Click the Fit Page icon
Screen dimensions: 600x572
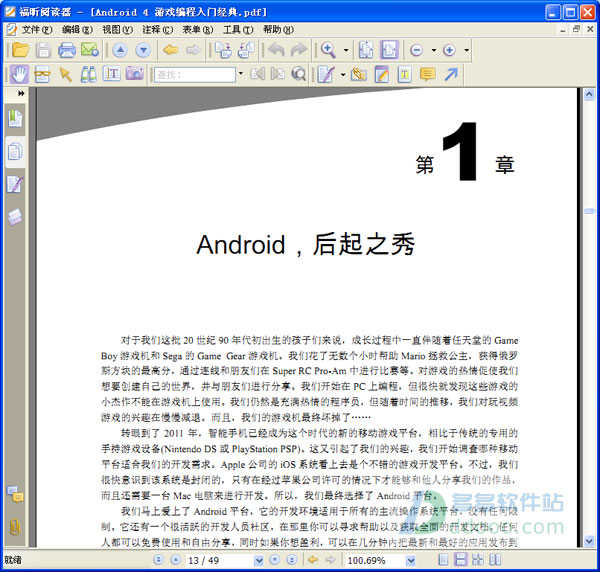(366, 50)
